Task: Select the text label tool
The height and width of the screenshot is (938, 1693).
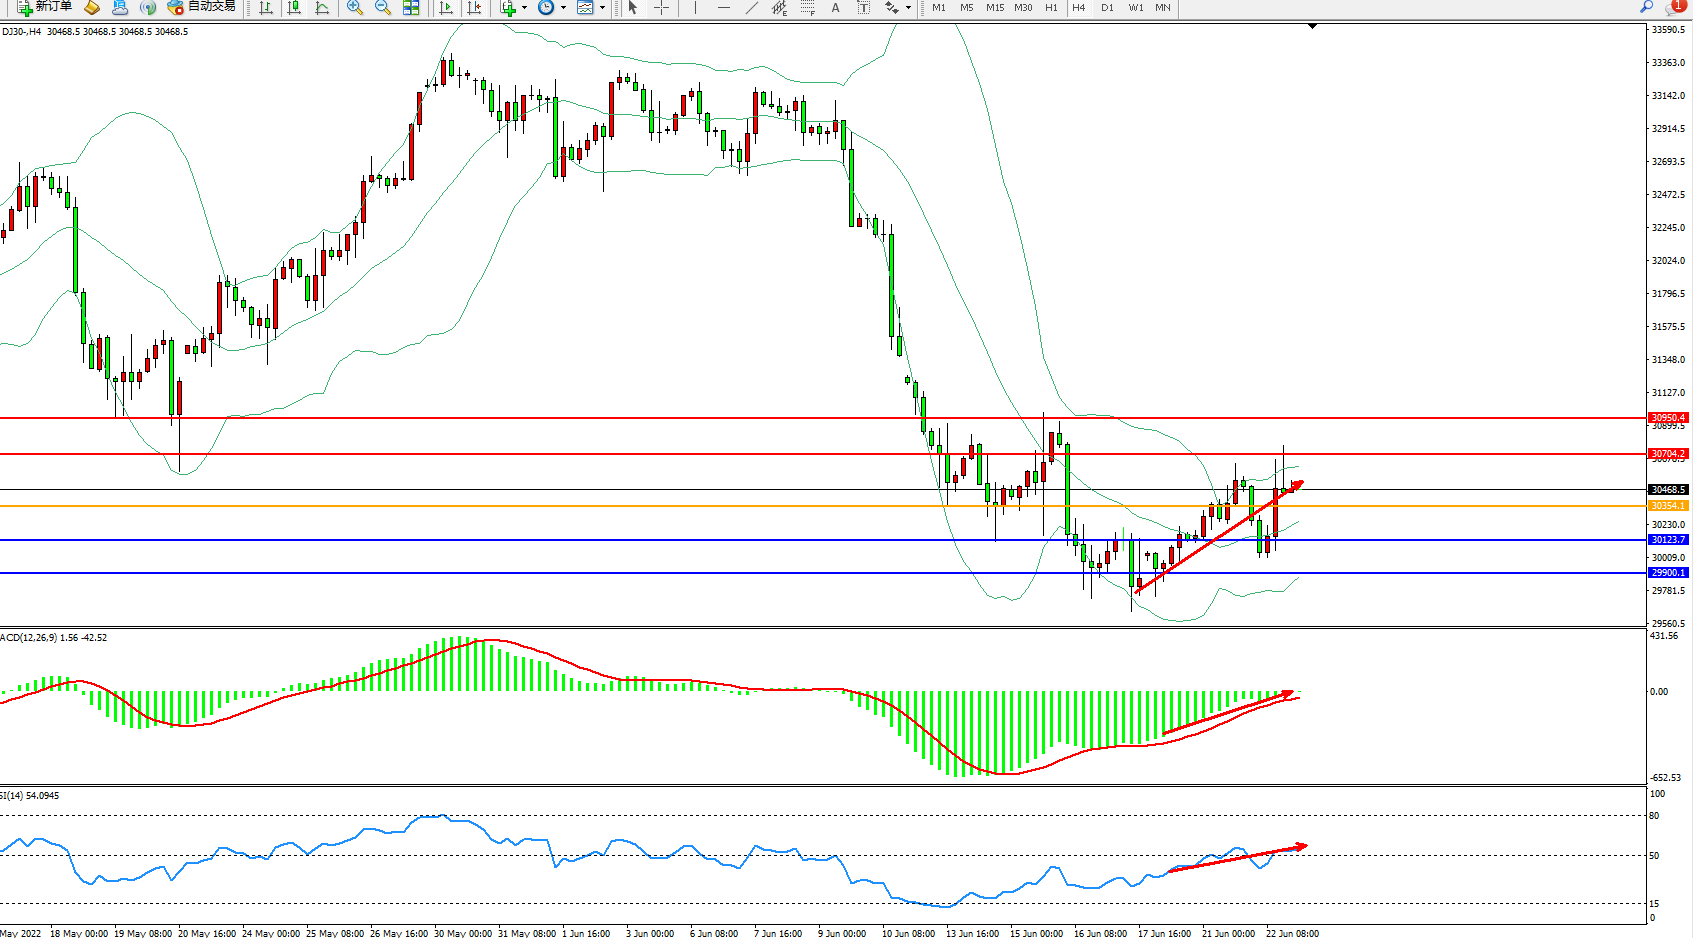Action: point(835,8)
